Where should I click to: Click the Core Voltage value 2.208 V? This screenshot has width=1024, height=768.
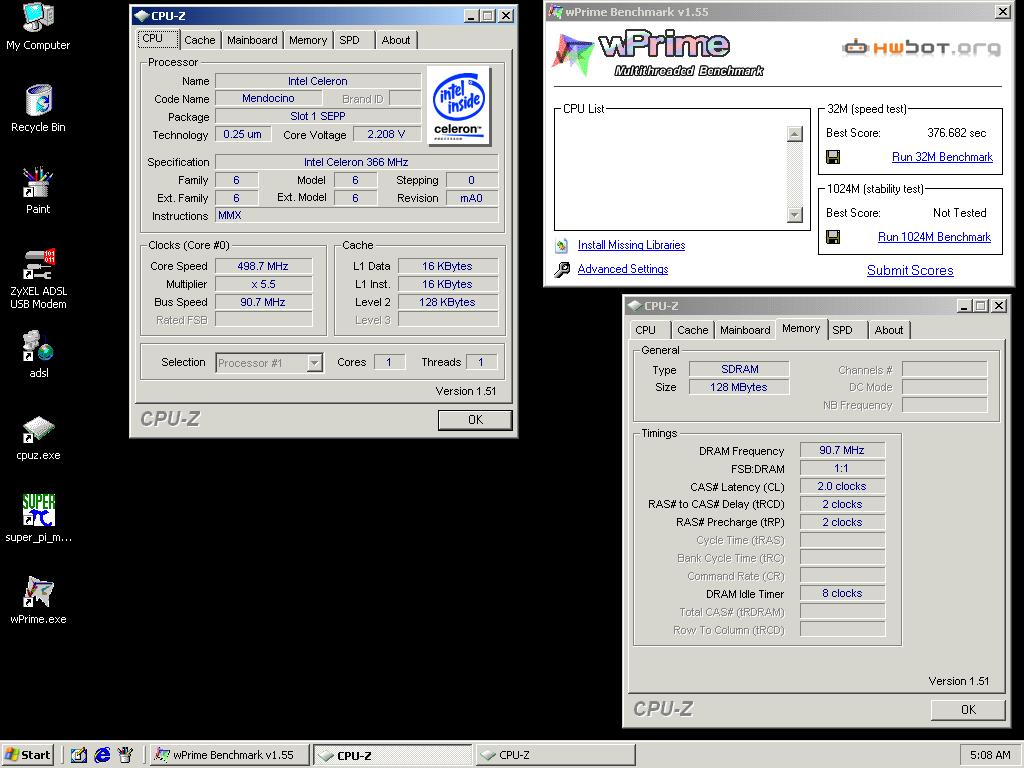[x=386, y=134]
